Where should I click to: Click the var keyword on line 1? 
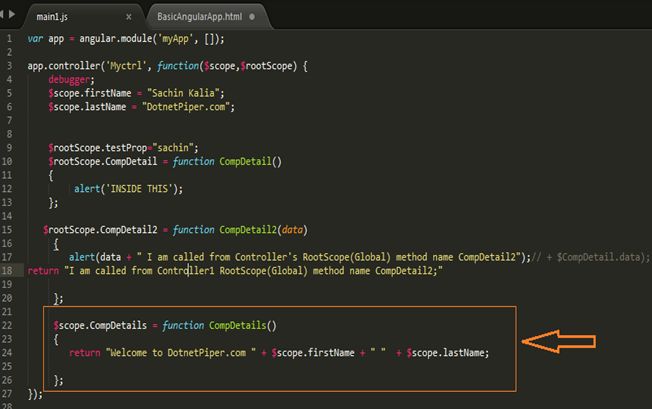pyautogui.click(x=35, y=39)
